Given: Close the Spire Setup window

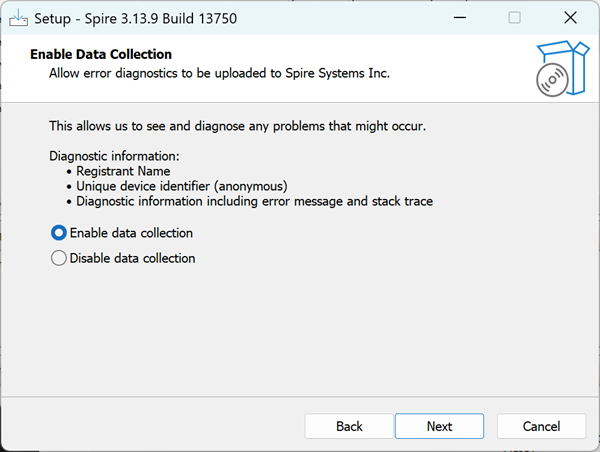Looking at the screenshot, I should pos(570,18).
